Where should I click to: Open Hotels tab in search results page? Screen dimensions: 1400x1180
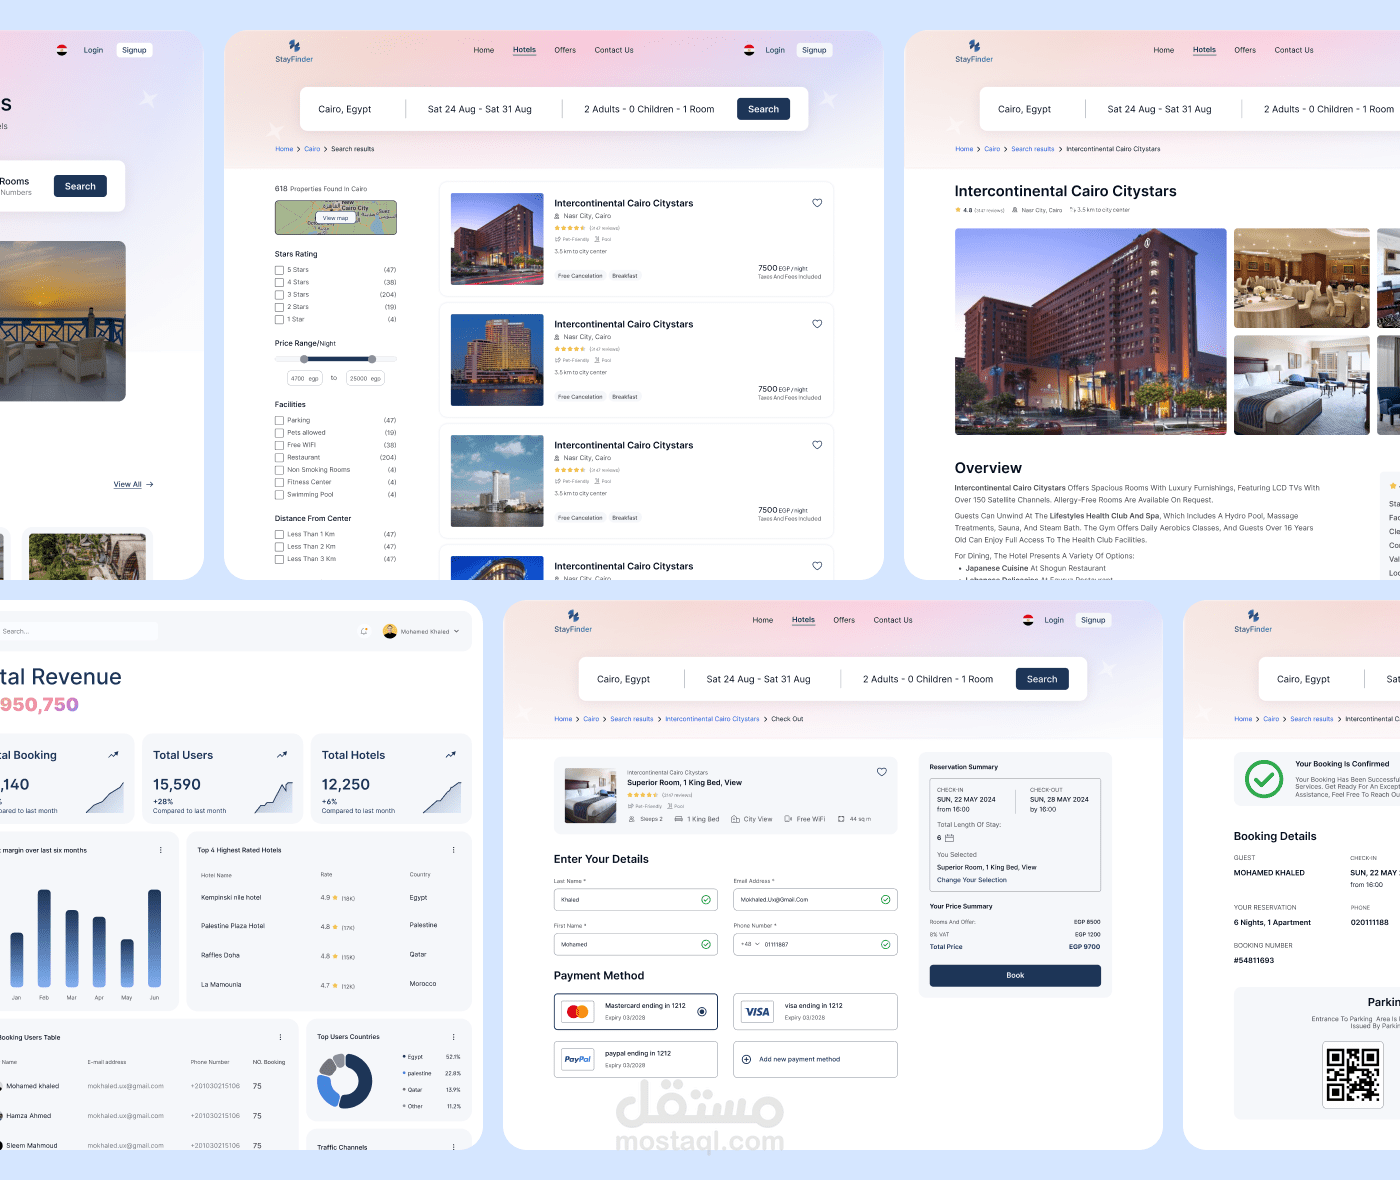524,50
